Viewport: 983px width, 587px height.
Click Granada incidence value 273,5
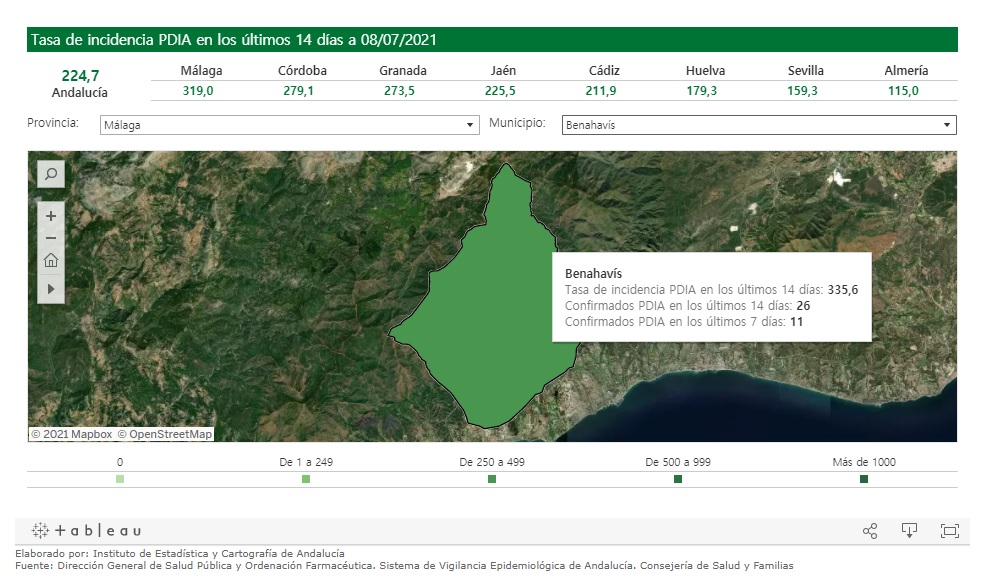tap(399, 91)
